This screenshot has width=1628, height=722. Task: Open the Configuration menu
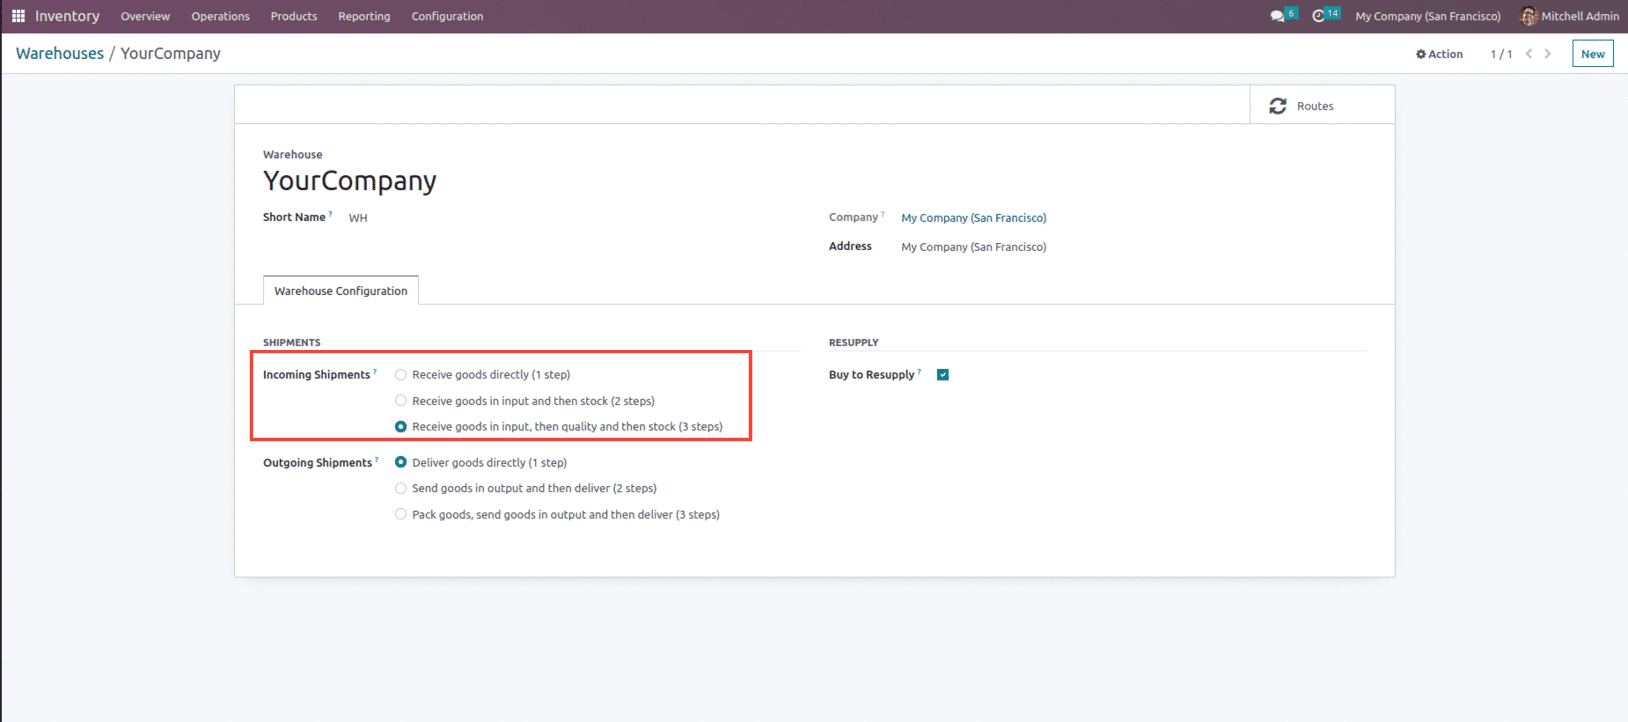pyautogui.click(x=447, y=16)
